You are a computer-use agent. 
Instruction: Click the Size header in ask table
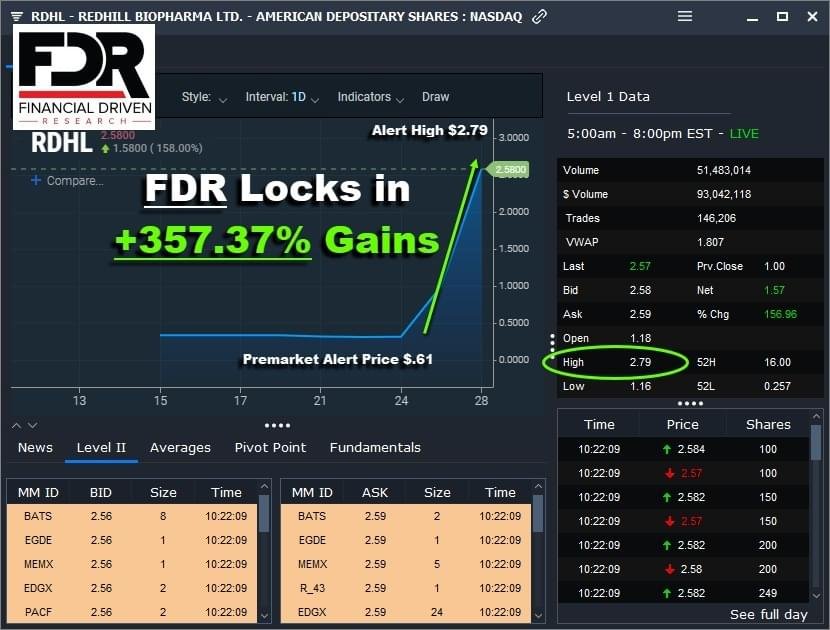[437, 493]
